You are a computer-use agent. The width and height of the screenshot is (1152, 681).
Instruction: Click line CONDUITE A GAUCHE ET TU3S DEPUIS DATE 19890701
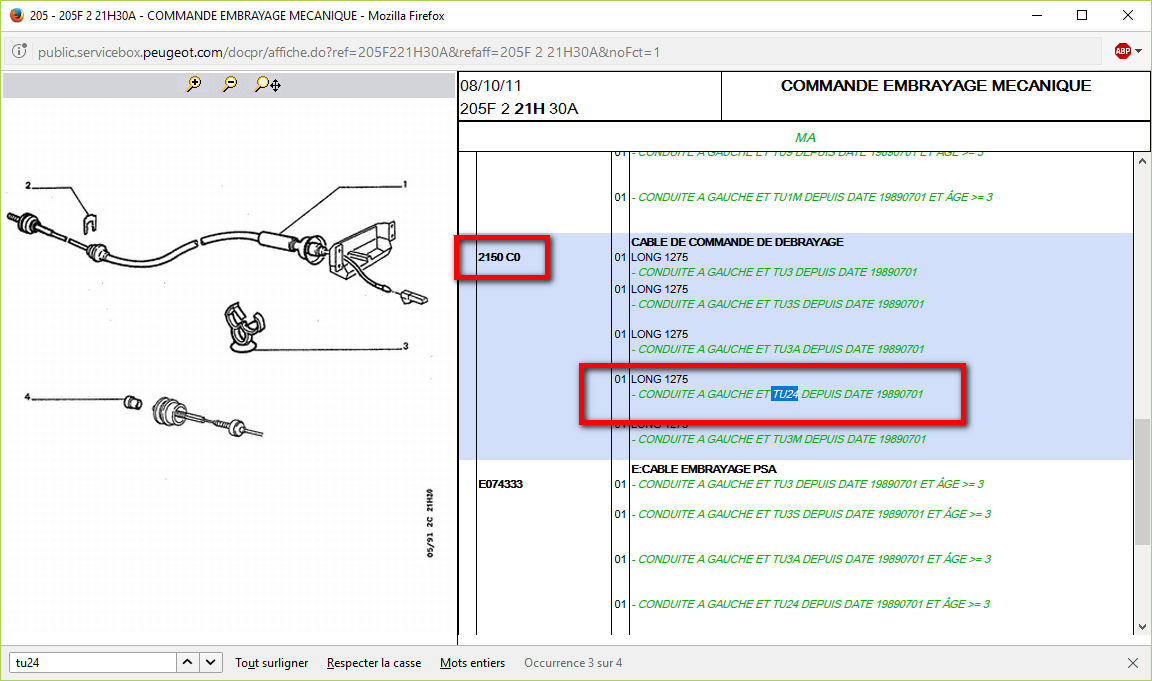pos(778,304)
